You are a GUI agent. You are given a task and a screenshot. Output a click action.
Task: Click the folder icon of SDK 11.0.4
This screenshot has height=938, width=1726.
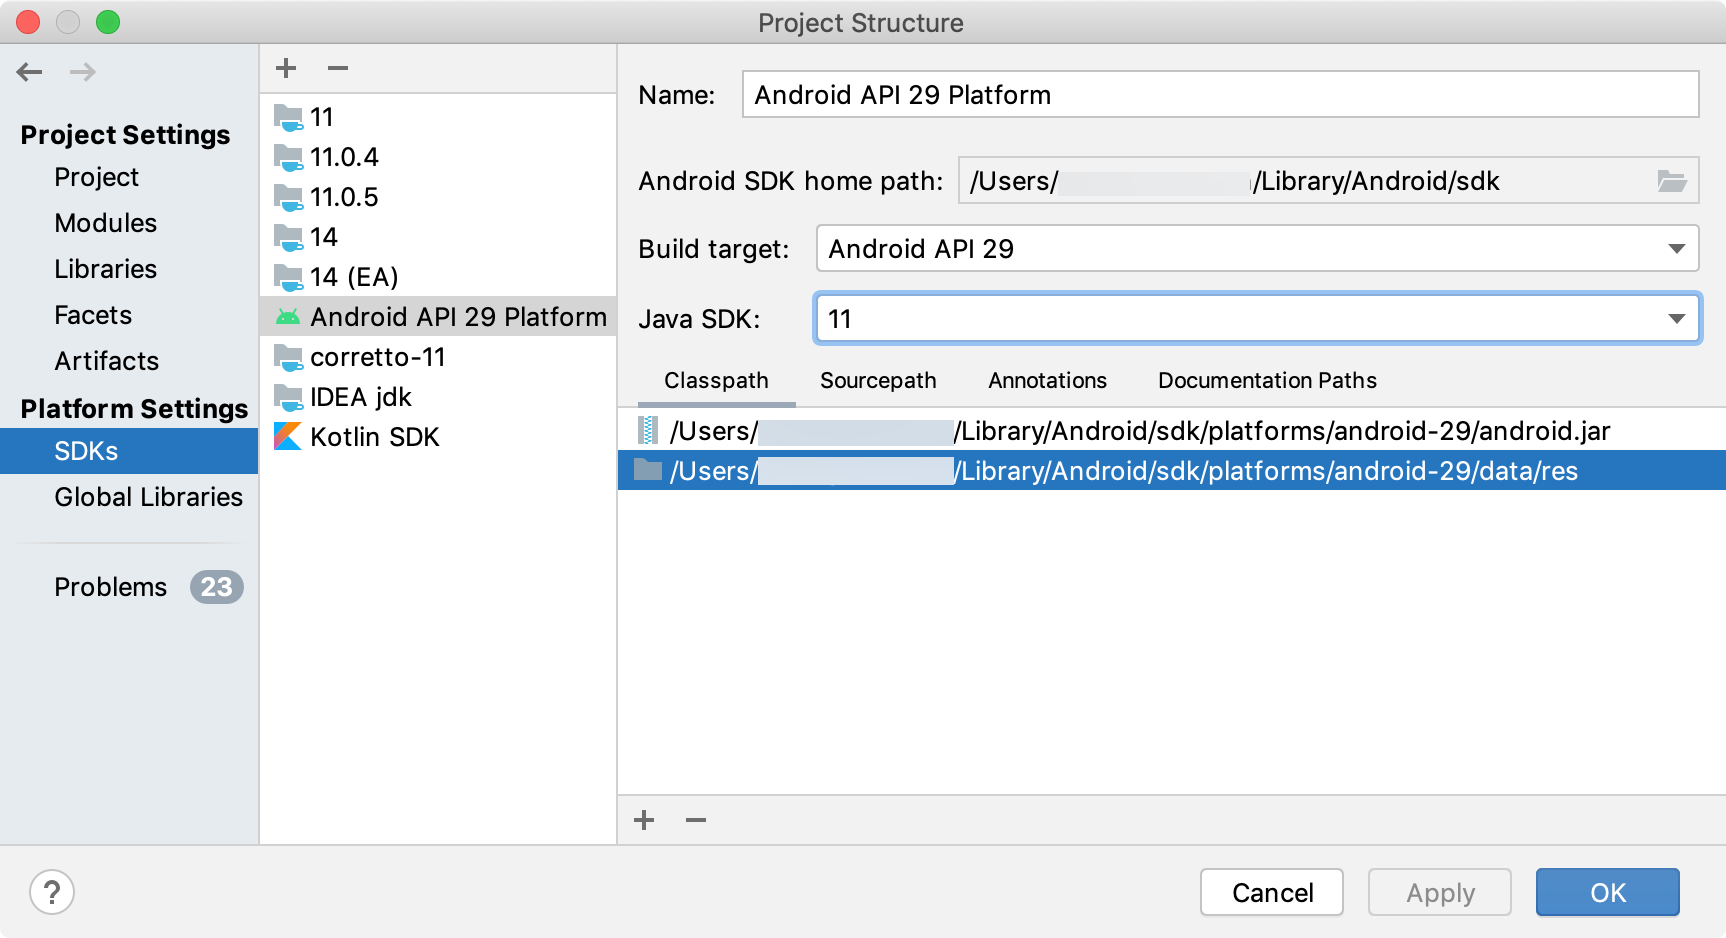coord(288,157)
